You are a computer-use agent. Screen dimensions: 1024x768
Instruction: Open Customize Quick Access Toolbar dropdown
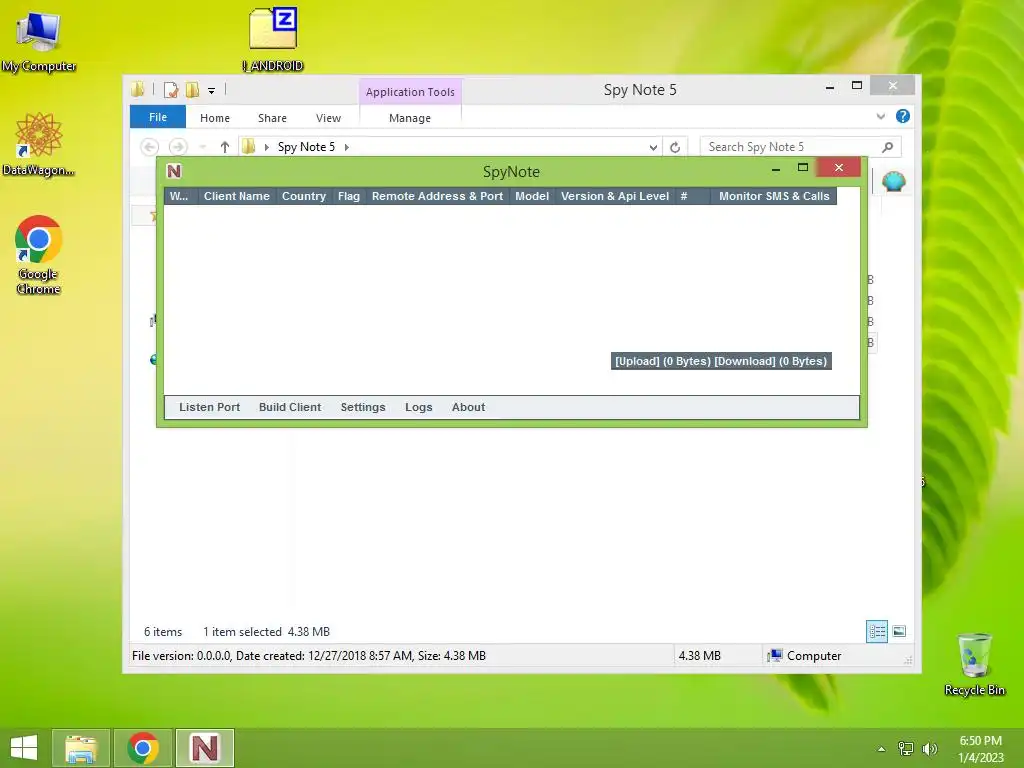[x=211, y=91]
